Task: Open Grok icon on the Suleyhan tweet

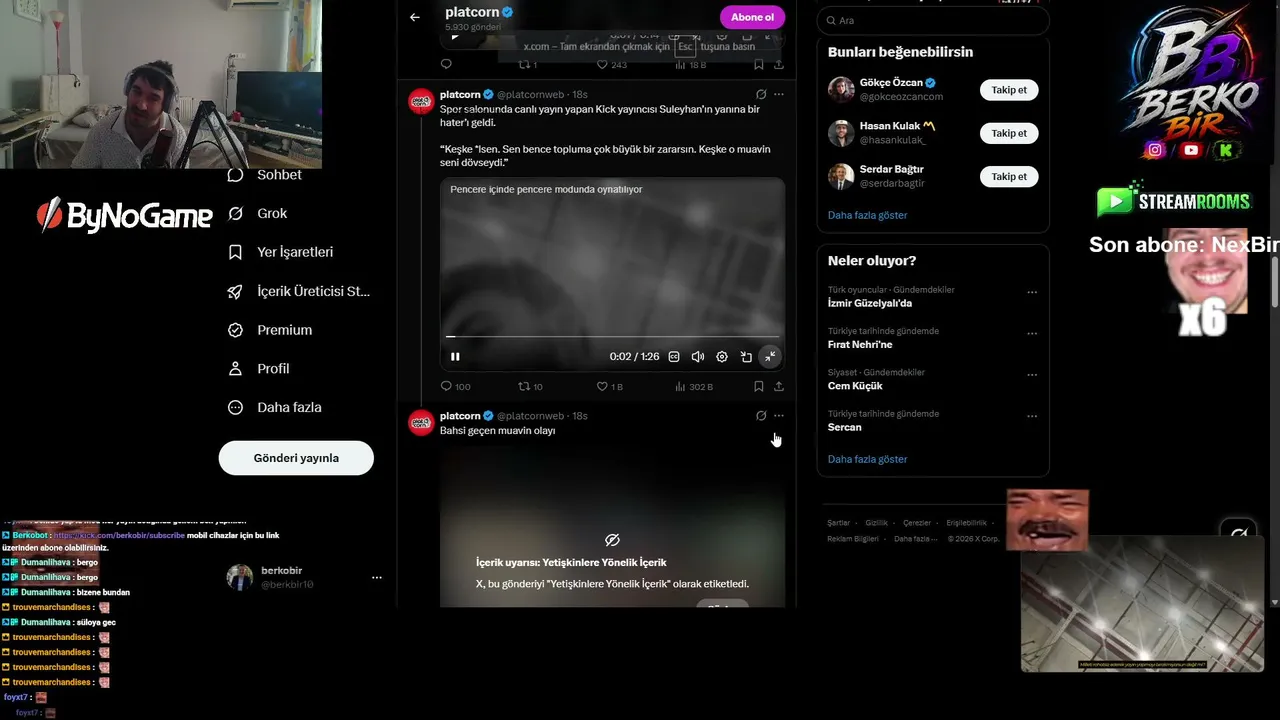Action: [761, 94]
